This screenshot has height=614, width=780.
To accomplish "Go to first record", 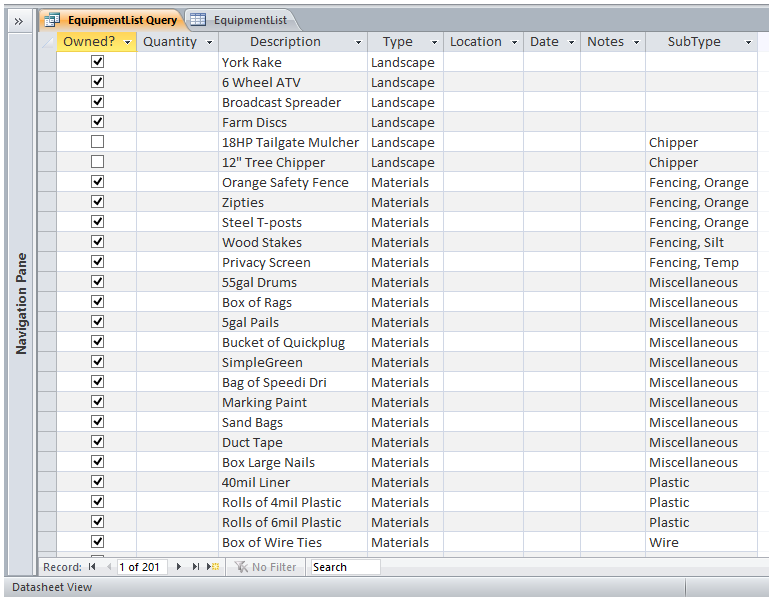I will (x=92, y=567).
